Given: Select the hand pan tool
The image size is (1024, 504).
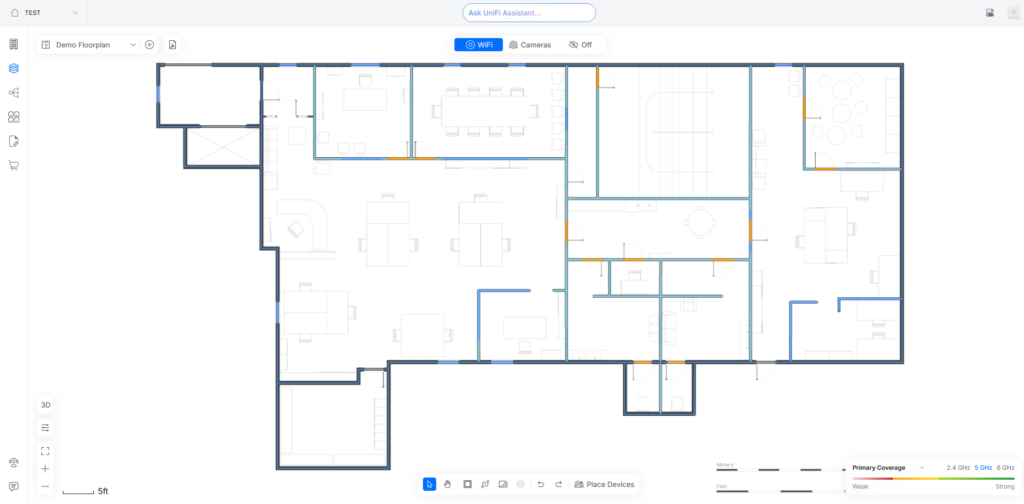Looking at the screenshot, I should click(447, 484).
